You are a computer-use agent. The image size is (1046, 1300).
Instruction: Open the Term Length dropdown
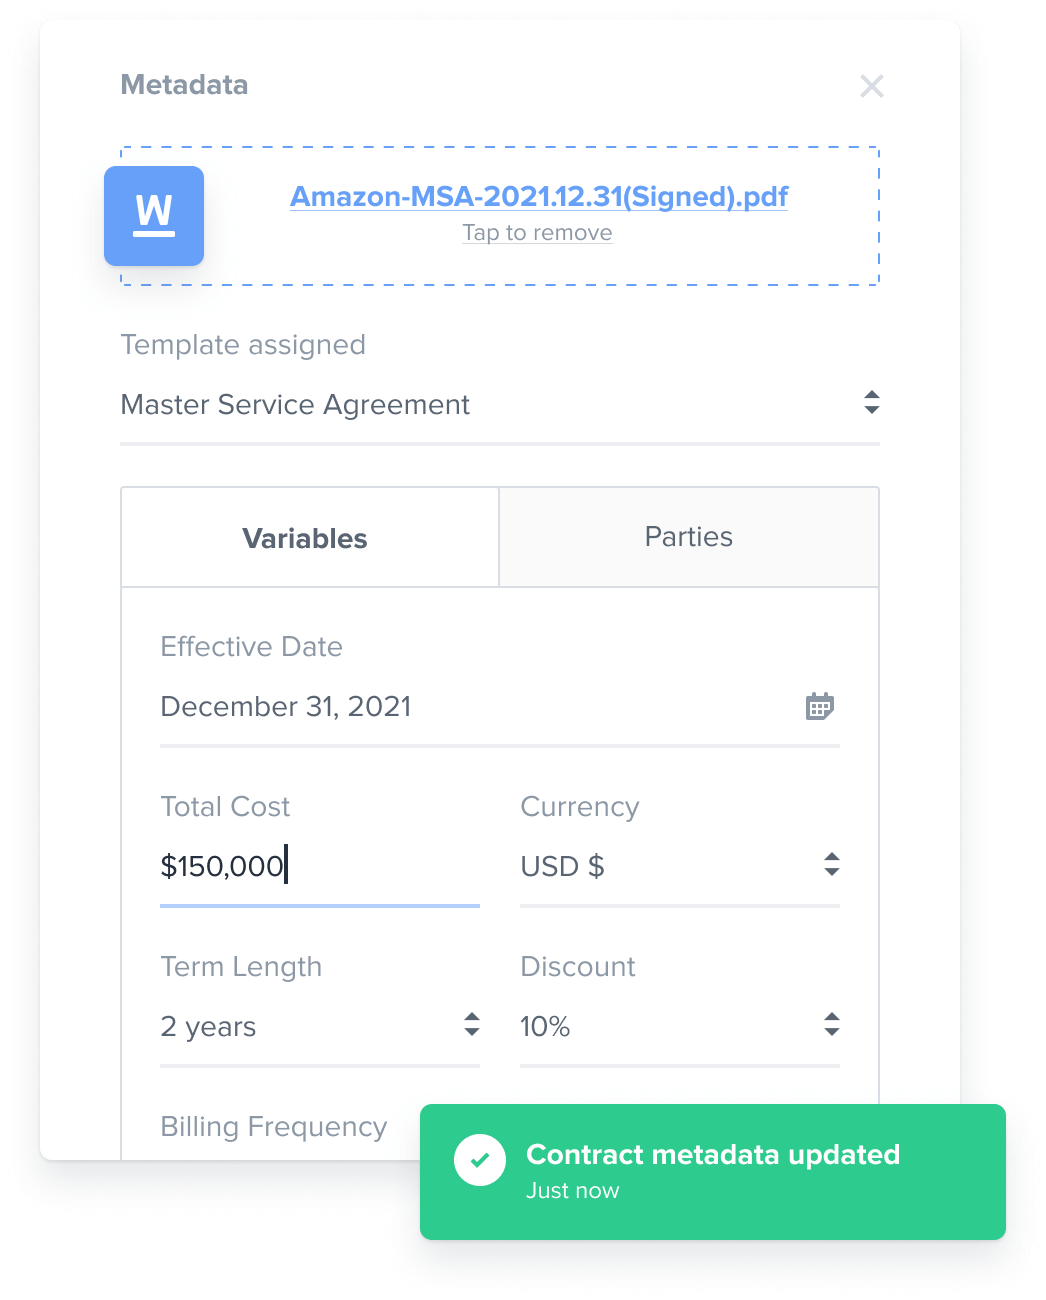click(320, 1026)
